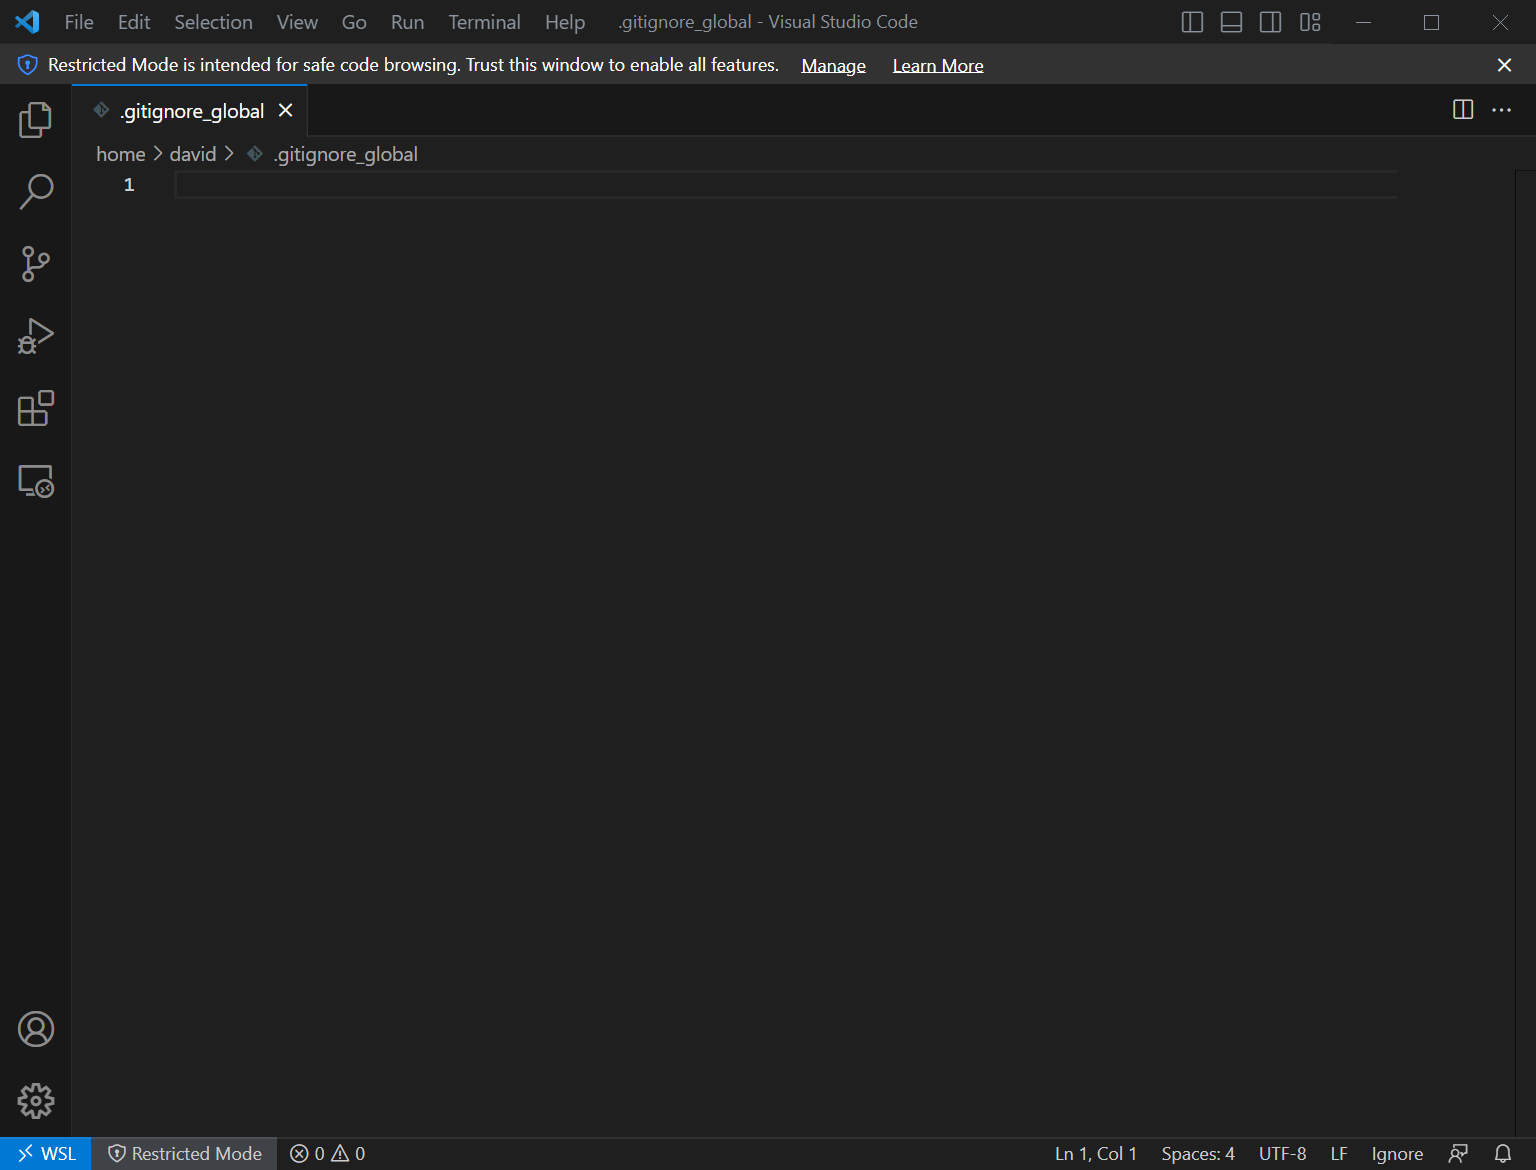Toggle the secondary side bar

pos(1270,21)
